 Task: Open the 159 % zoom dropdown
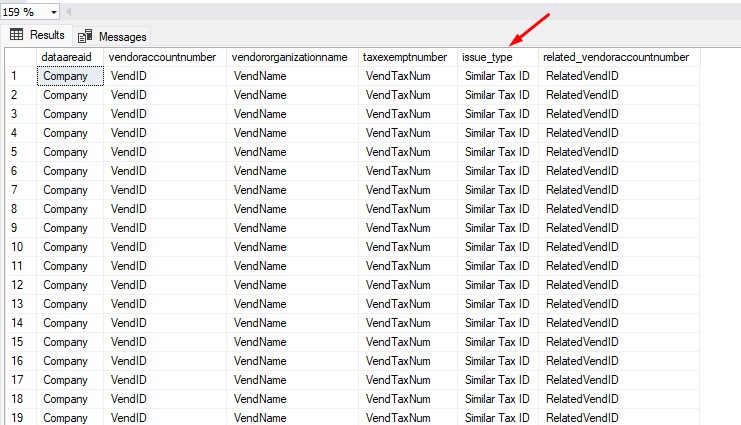[x=53, y=12]
